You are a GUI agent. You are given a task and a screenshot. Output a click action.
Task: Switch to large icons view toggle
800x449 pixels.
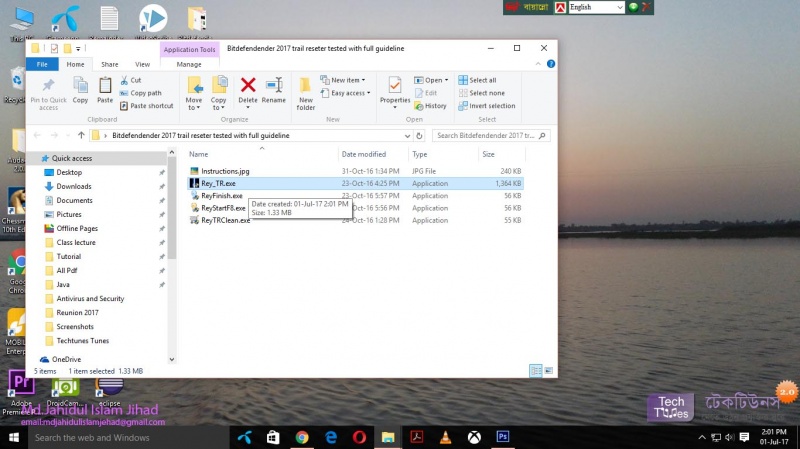[549, 371]
